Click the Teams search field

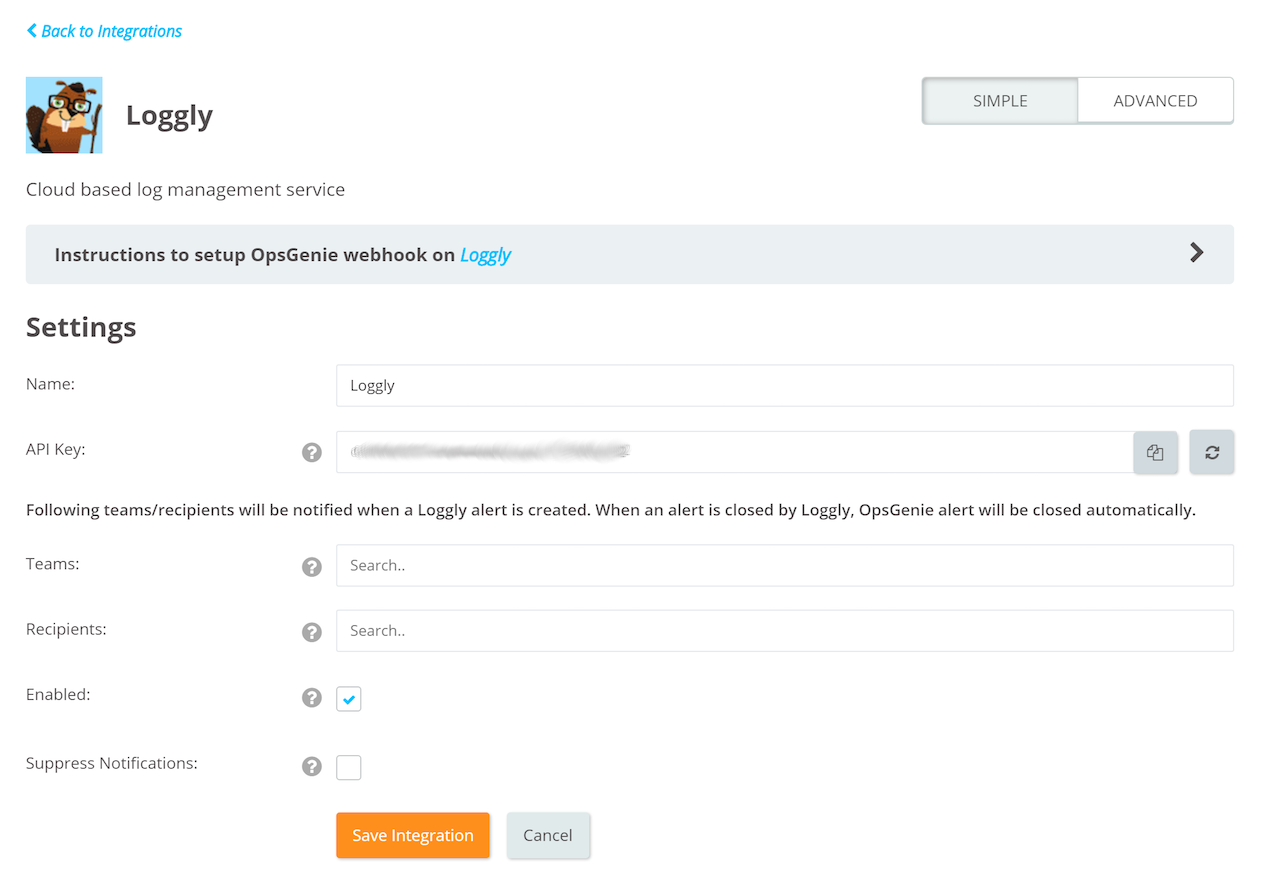(785, 566)
